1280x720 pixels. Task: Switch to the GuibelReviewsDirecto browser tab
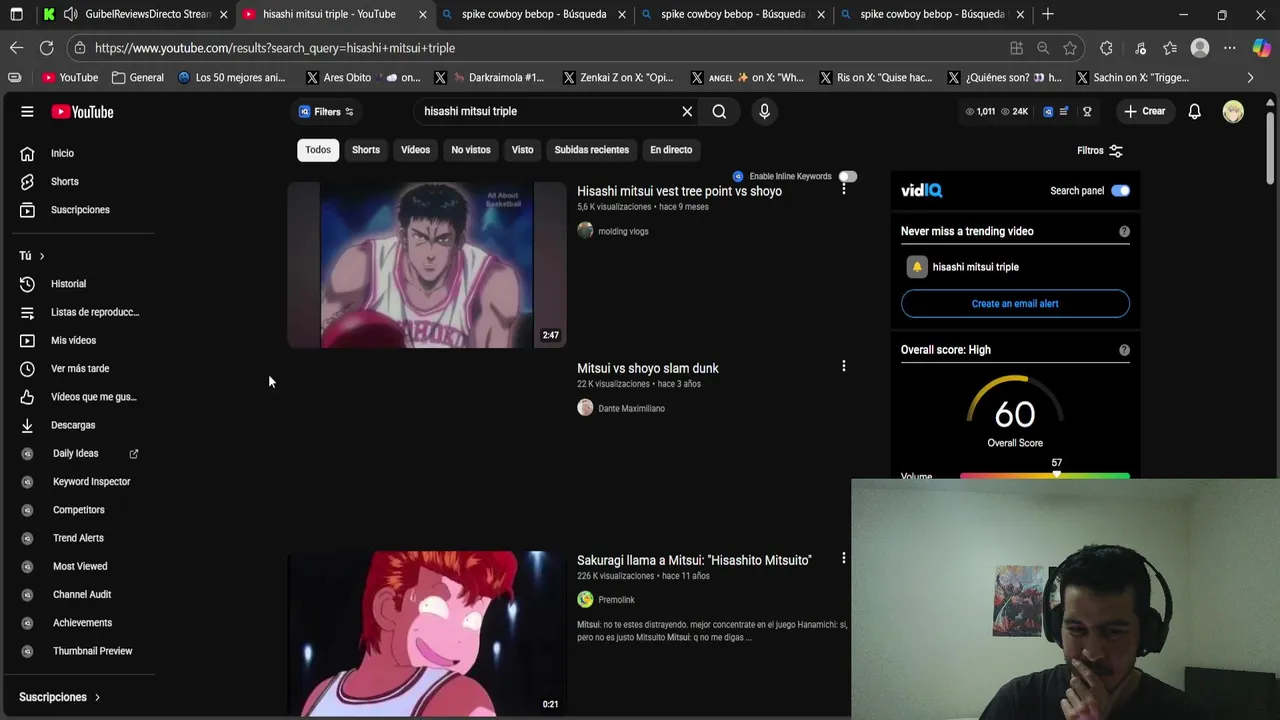pos(136,14)
